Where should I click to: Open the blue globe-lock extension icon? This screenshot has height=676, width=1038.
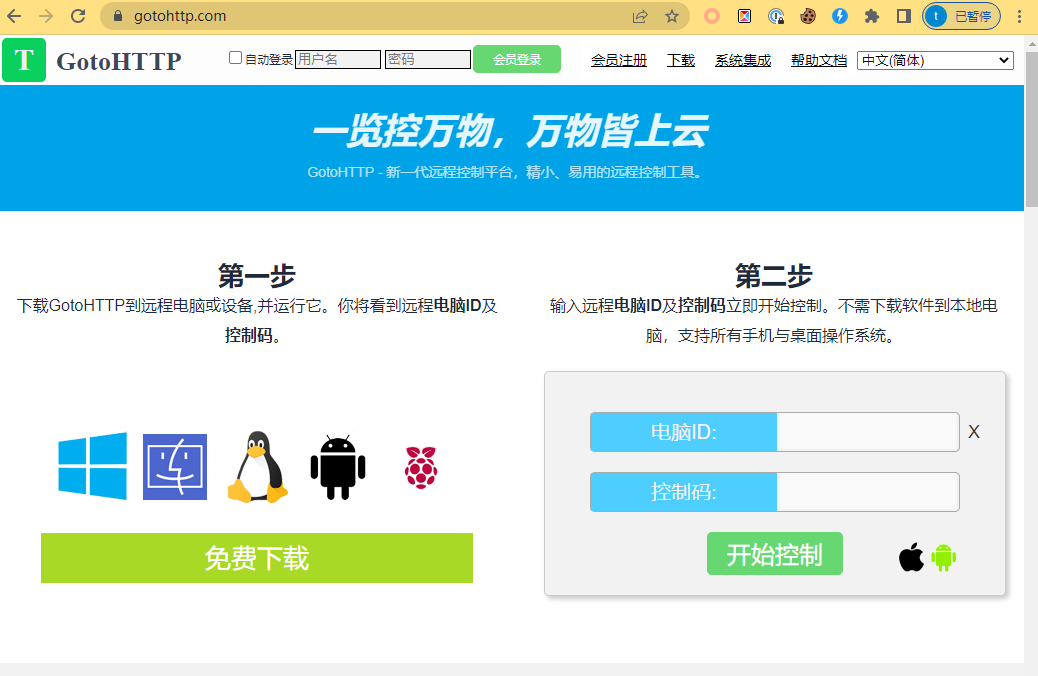click(x=776, y=17)
